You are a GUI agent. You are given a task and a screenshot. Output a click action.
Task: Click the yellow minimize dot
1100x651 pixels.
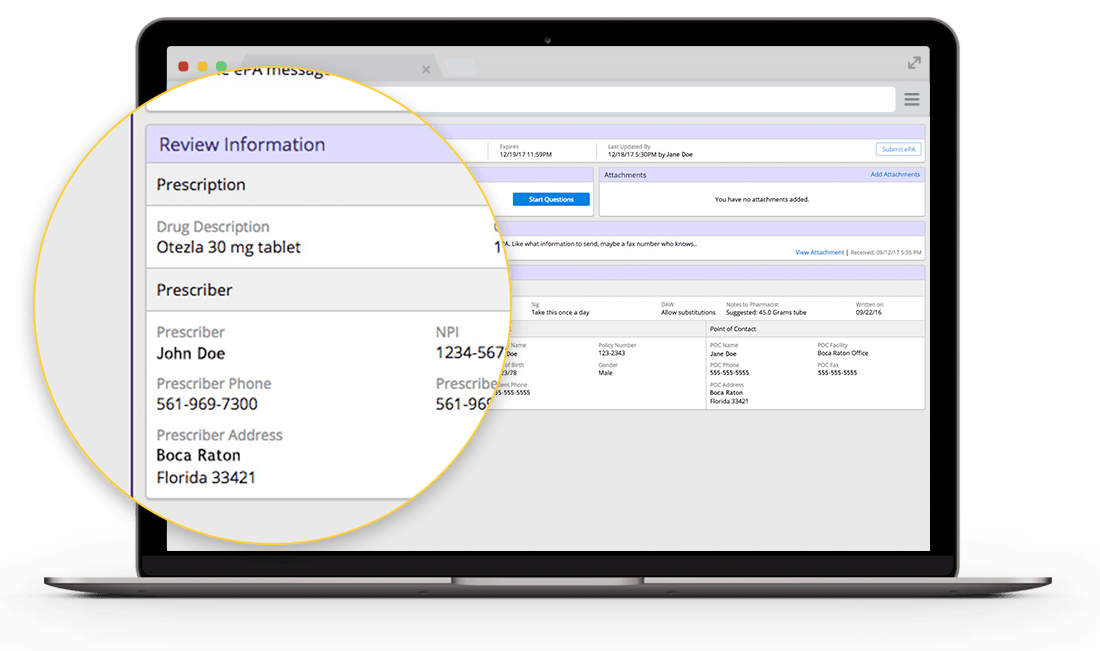[x=202, y=66]
